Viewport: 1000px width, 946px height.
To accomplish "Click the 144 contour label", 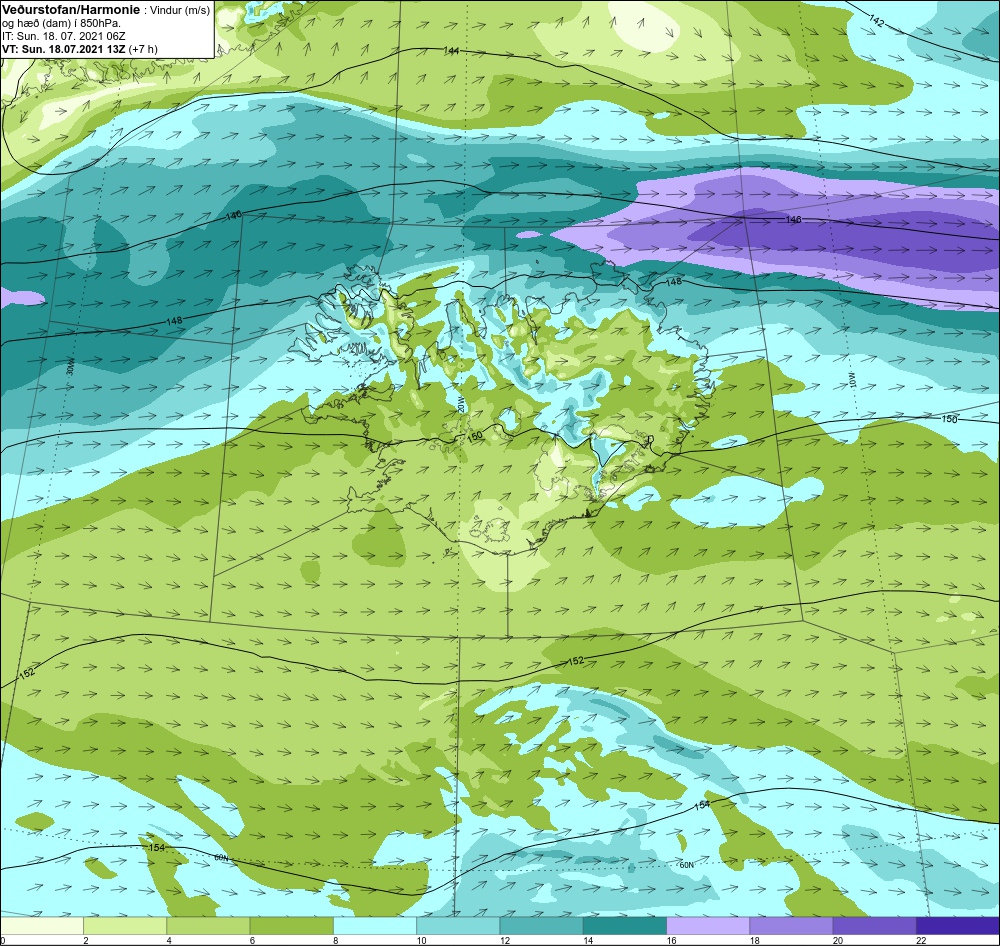I will click(451, 50).
